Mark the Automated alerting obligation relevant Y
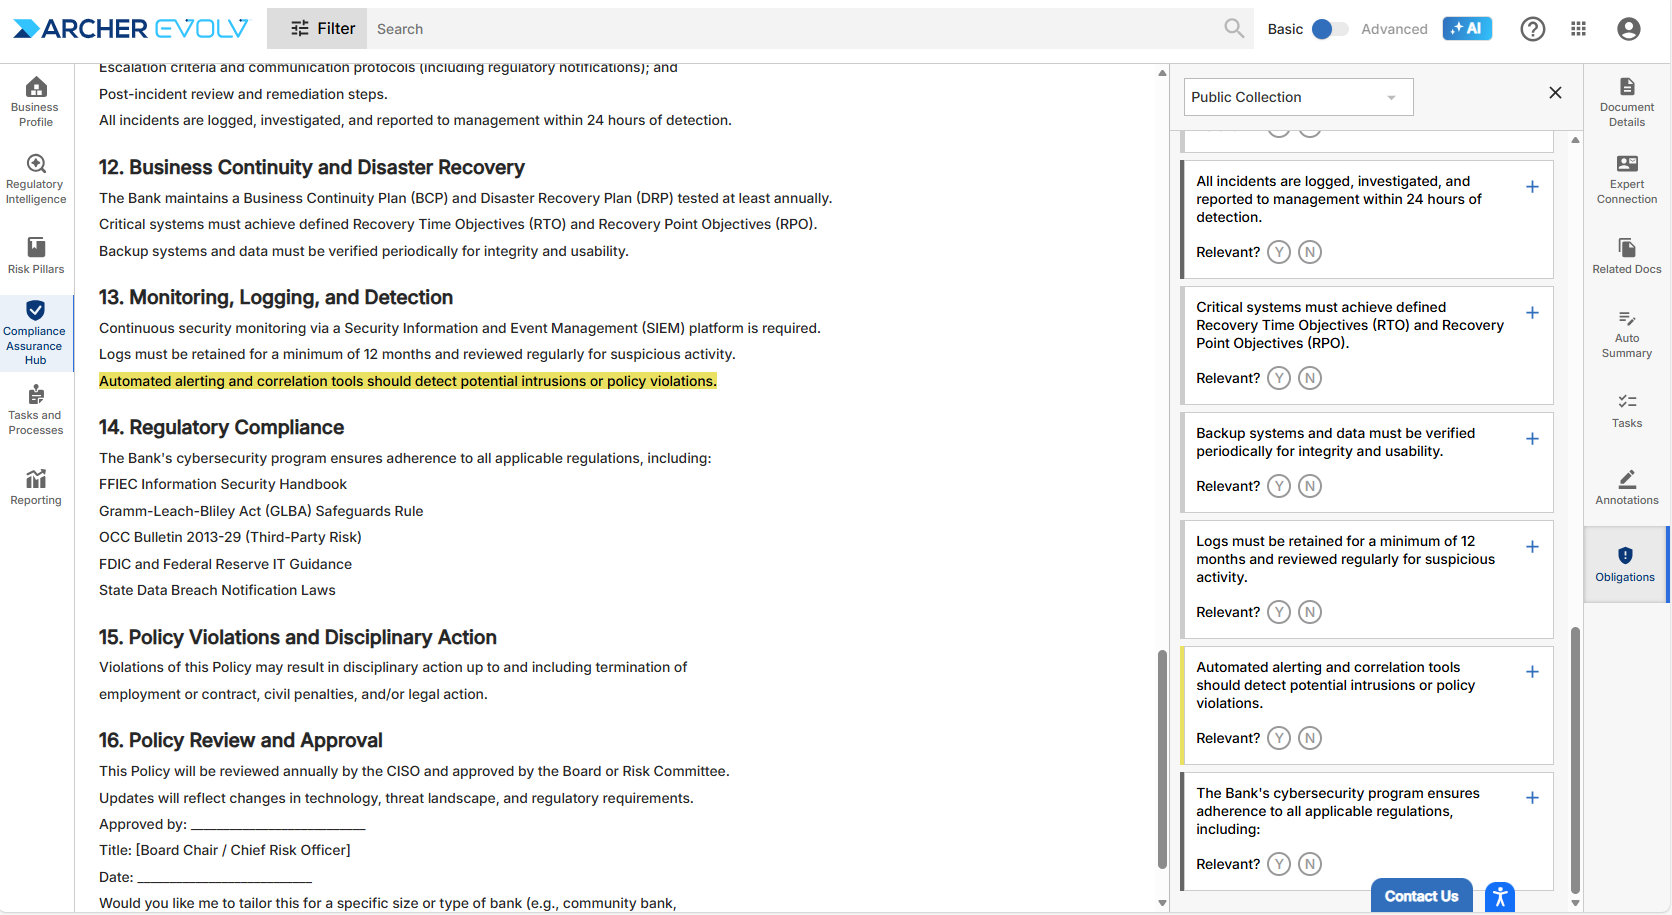 [1278, 738]
